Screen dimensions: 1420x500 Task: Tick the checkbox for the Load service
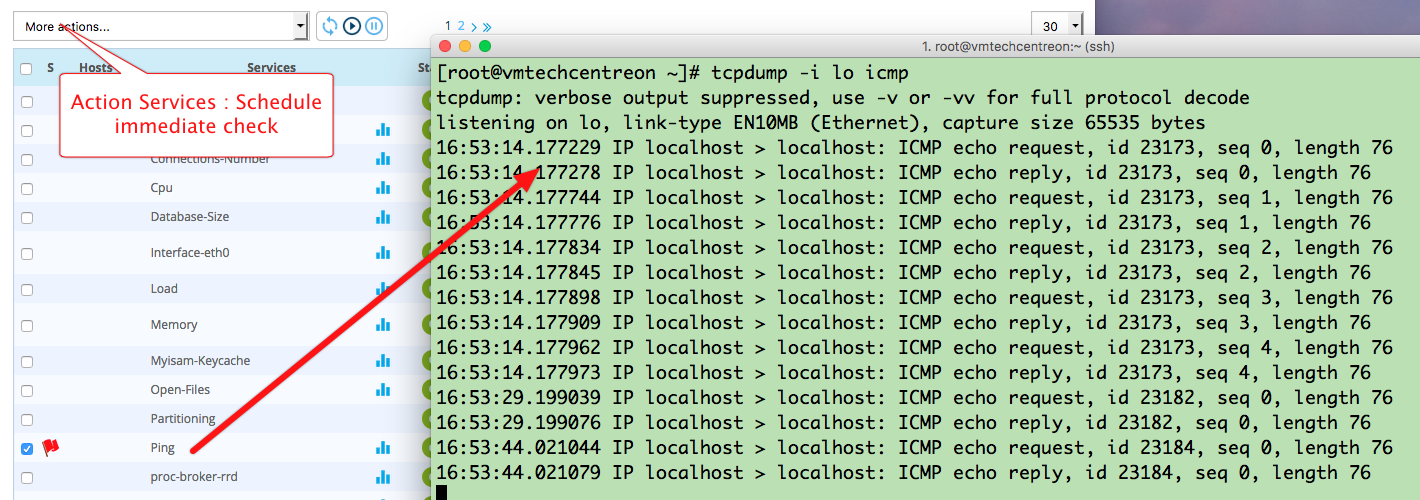(x=27, y=290)
